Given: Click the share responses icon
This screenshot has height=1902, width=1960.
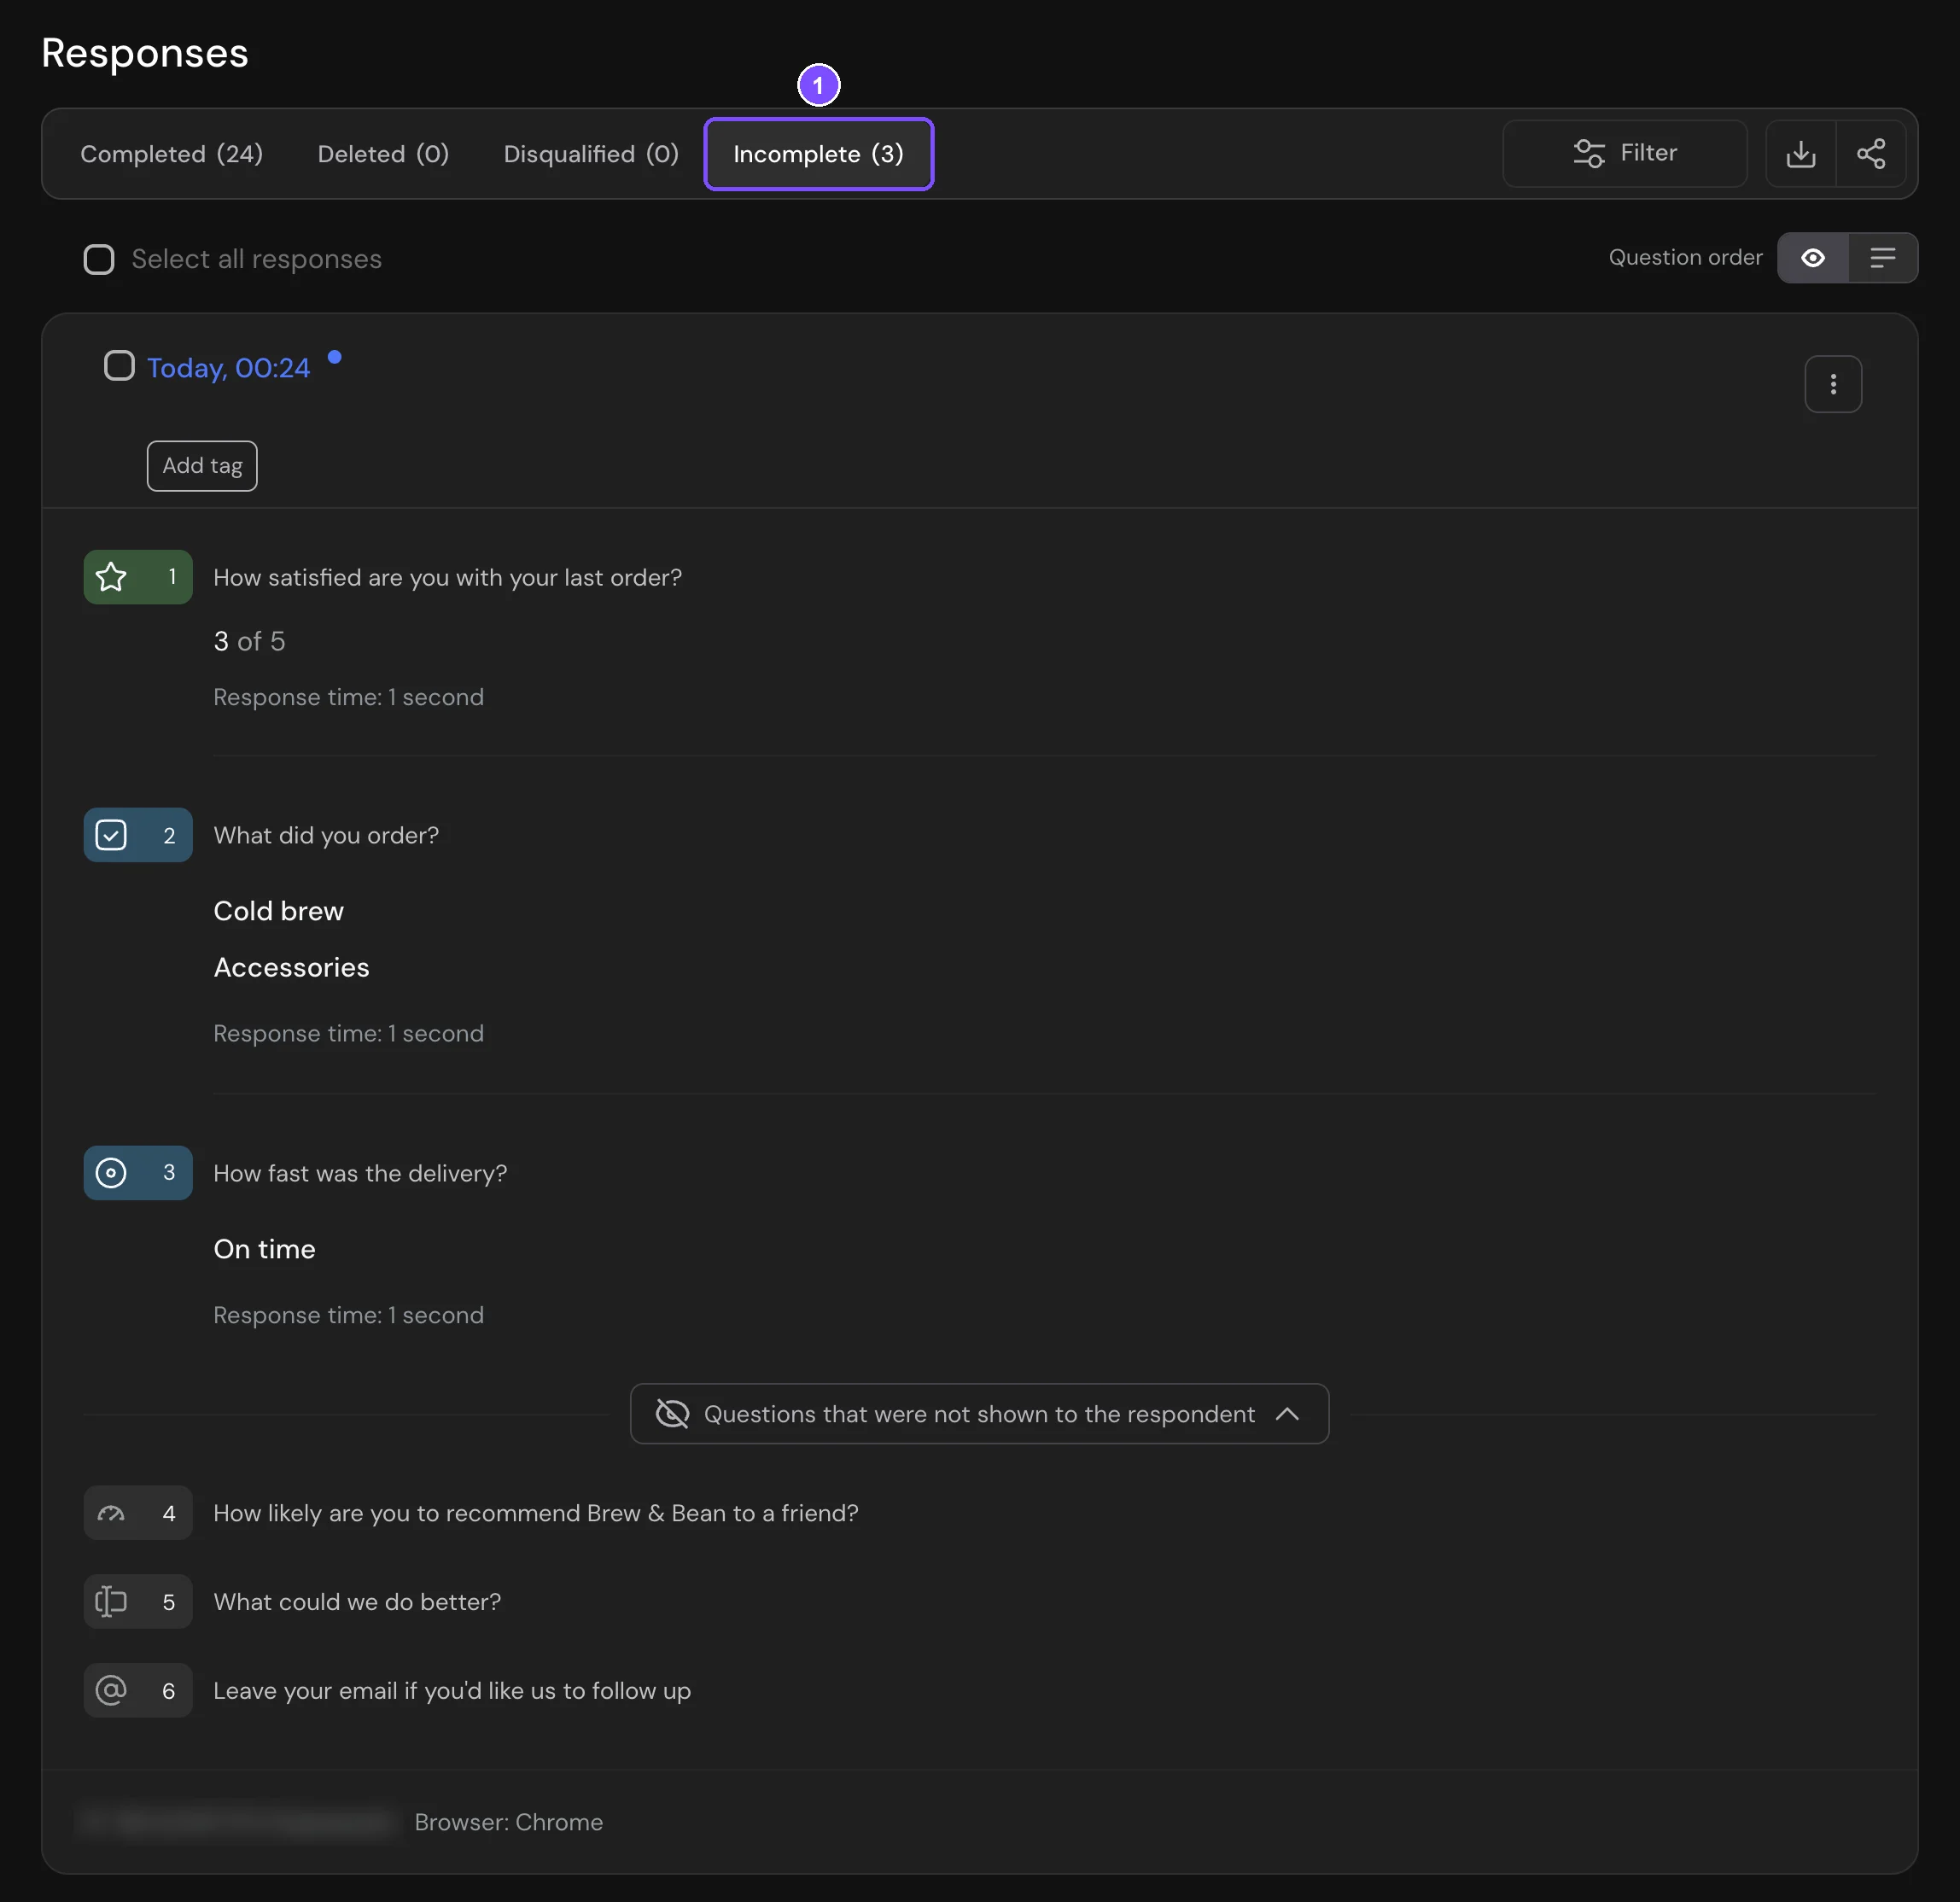Looking at the screenshot, I should (x=1870, y=154).
